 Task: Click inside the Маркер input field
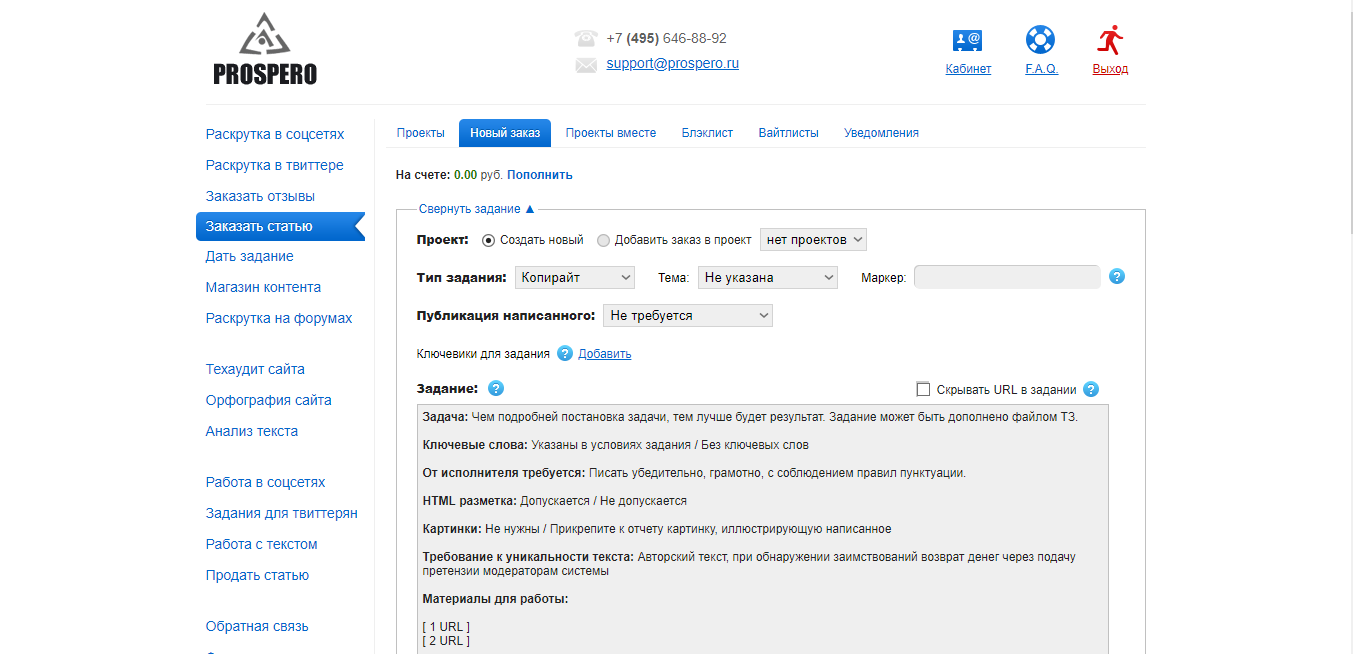click(x=1006, y=276)
